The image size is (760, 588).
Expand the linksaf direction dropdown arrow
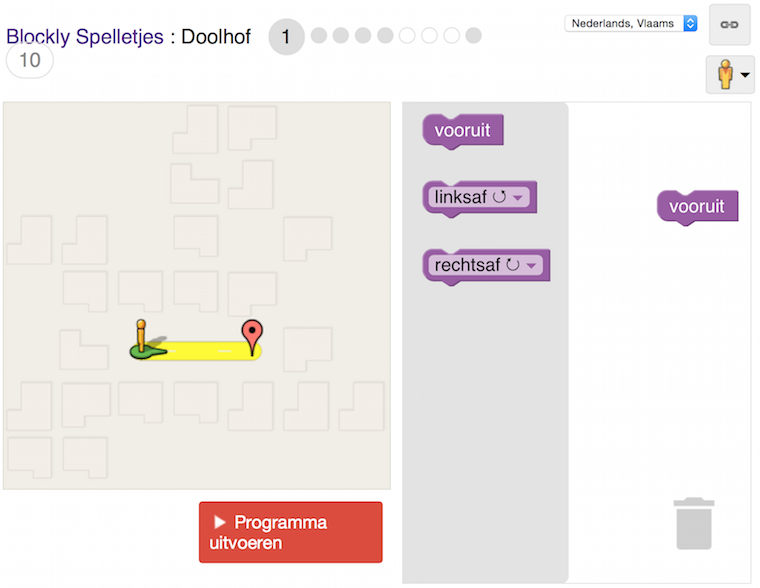518,197
